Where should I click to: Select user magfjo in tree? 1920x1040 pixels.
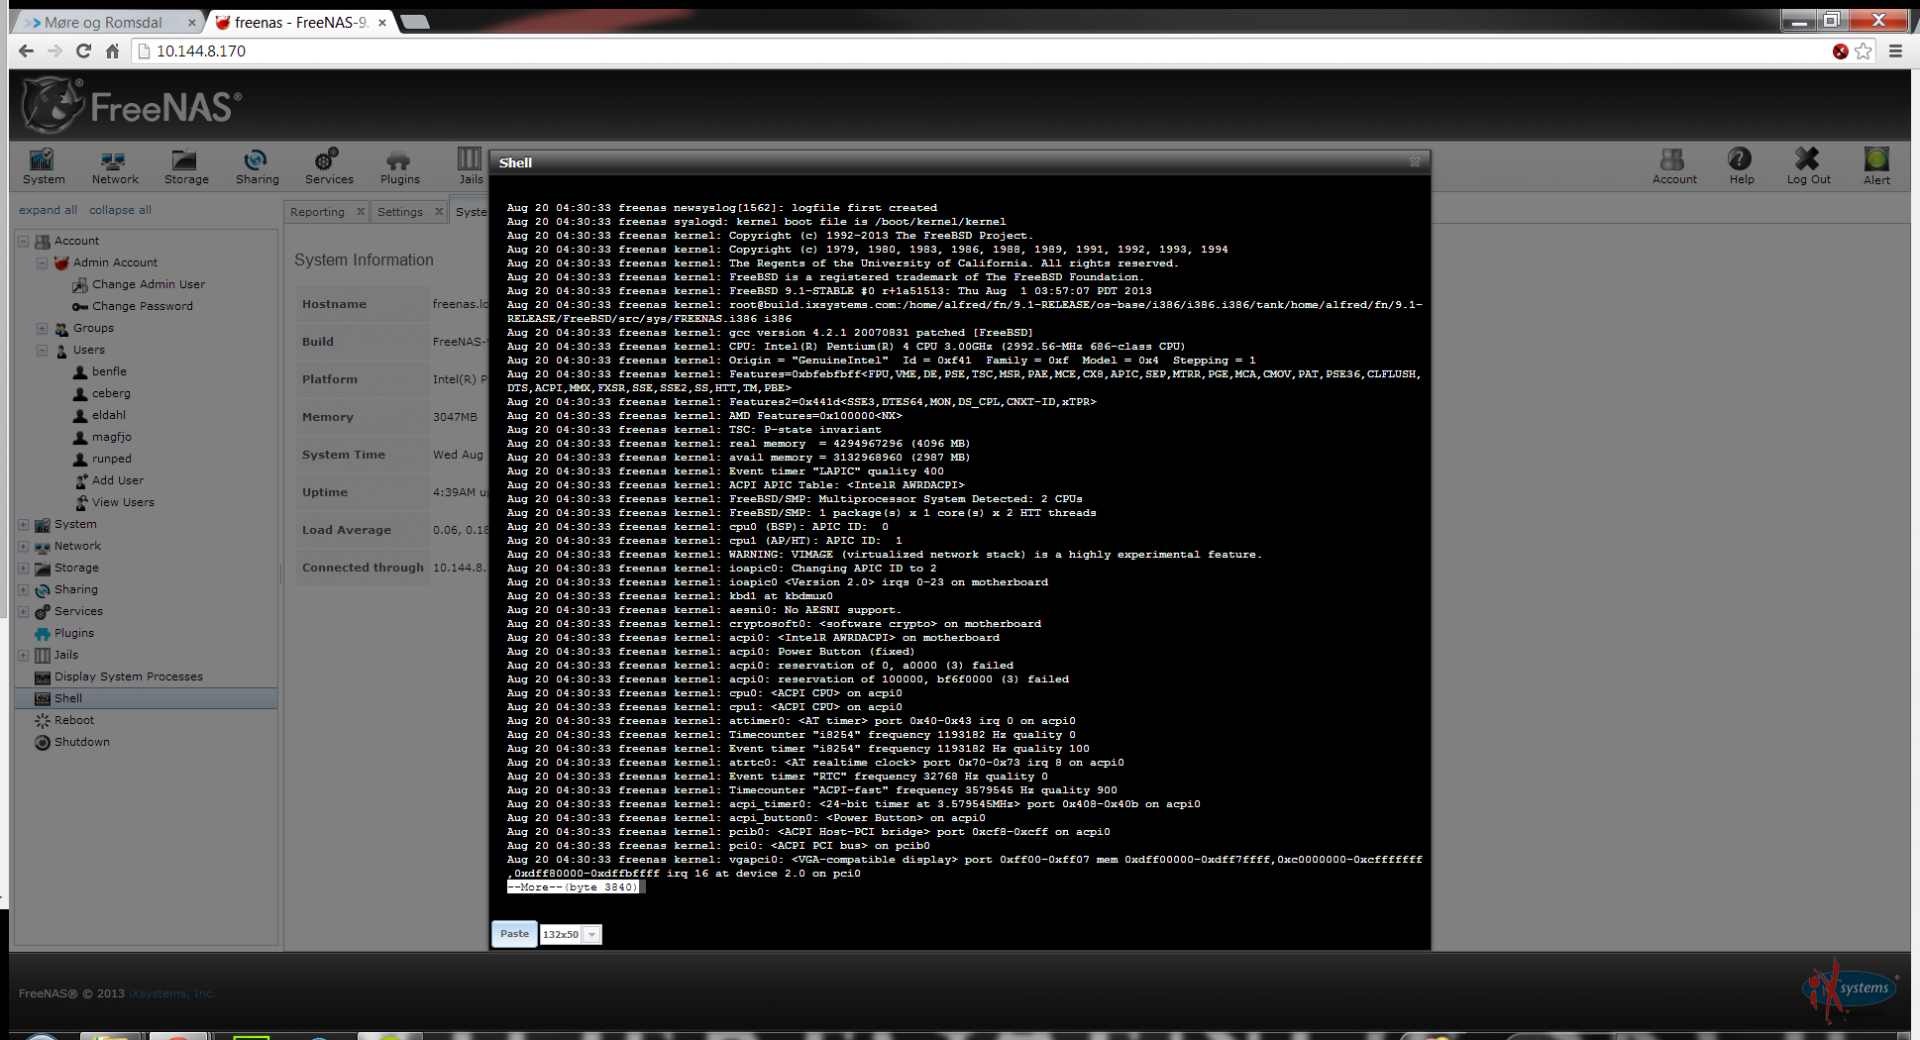coord(111,437)
